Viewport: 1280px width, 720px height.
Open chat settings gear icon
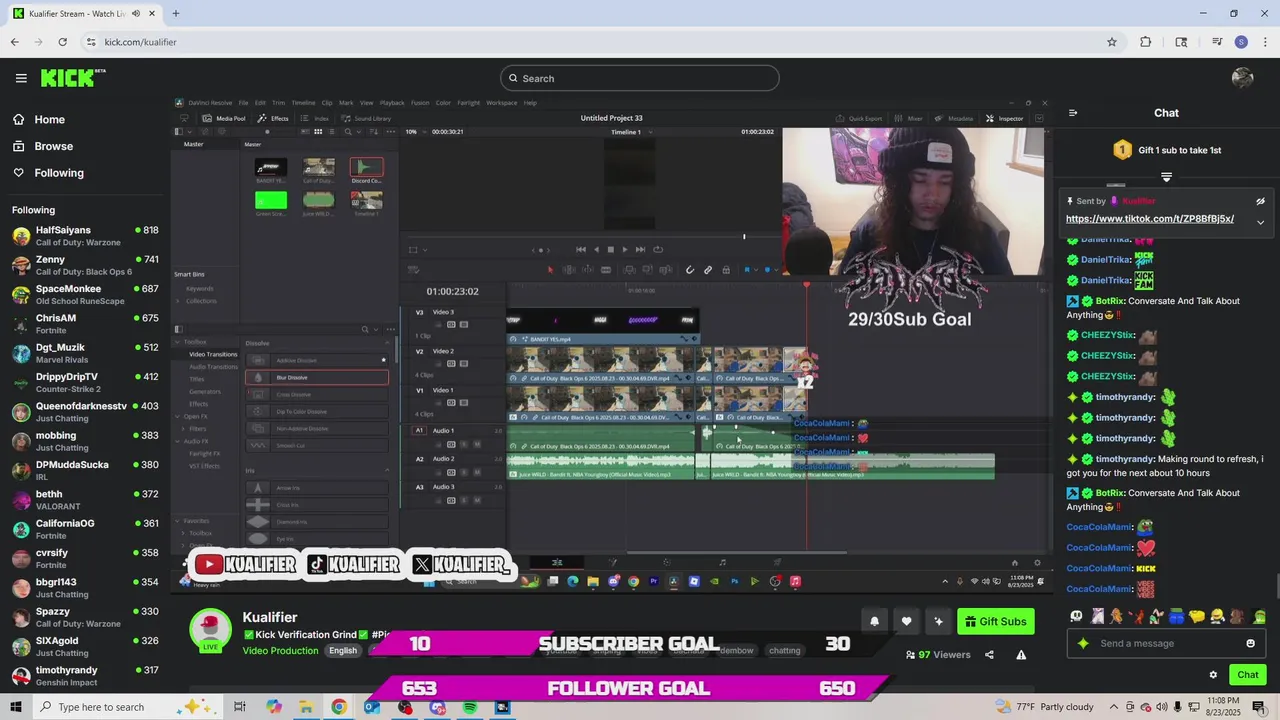click(x=1213, y=675)
